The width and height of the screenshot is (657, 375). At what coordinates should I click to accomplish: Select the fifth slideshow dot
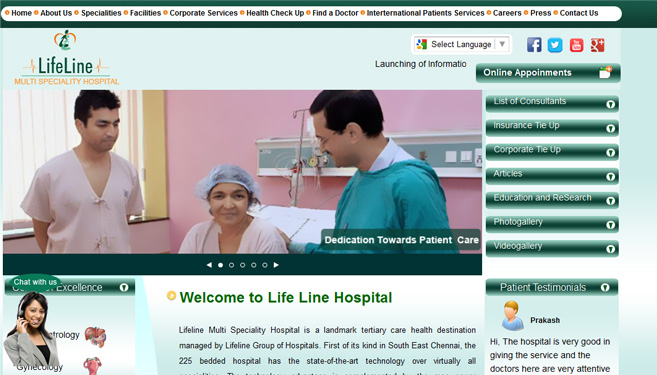(265, 265)
